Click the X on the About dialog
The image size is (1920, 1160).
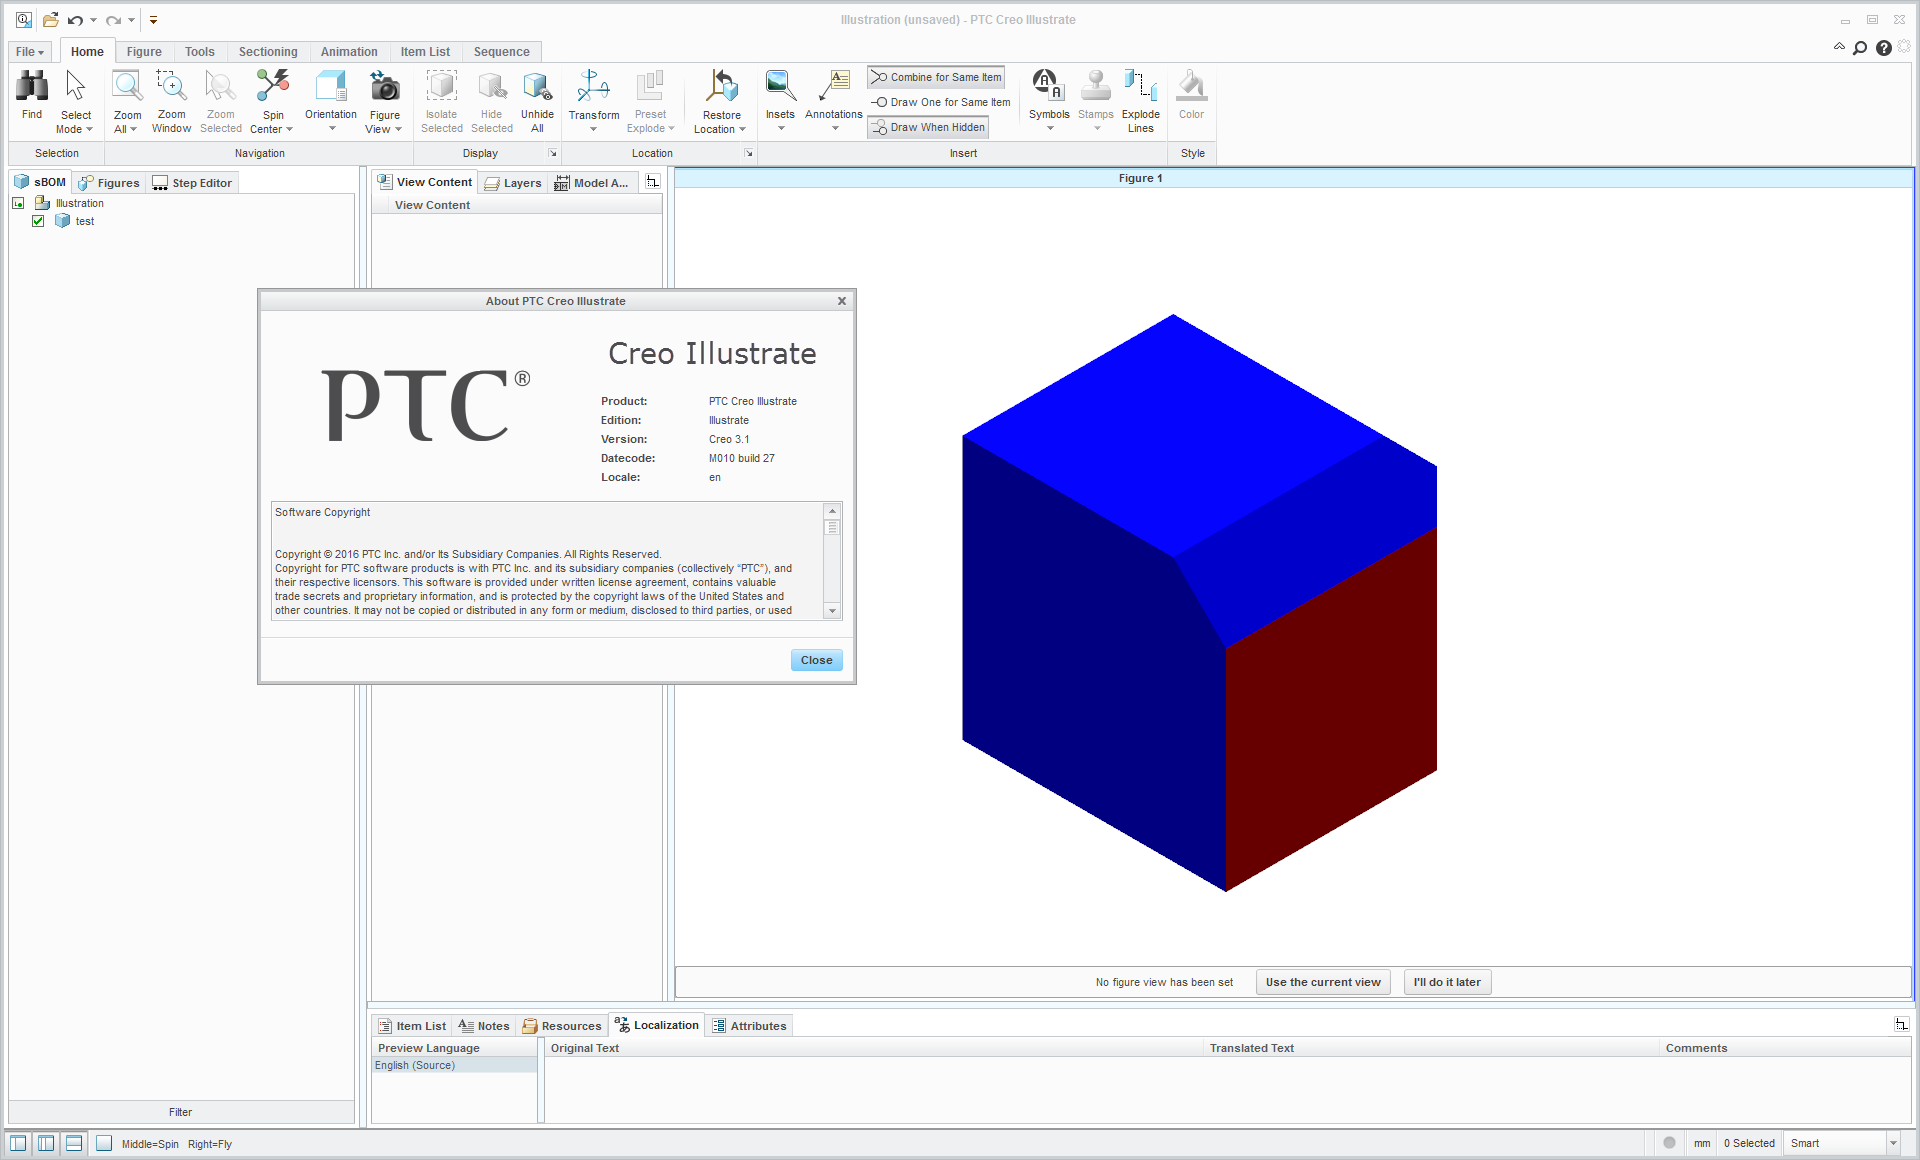pyautogui.click(x=842, y=301)
